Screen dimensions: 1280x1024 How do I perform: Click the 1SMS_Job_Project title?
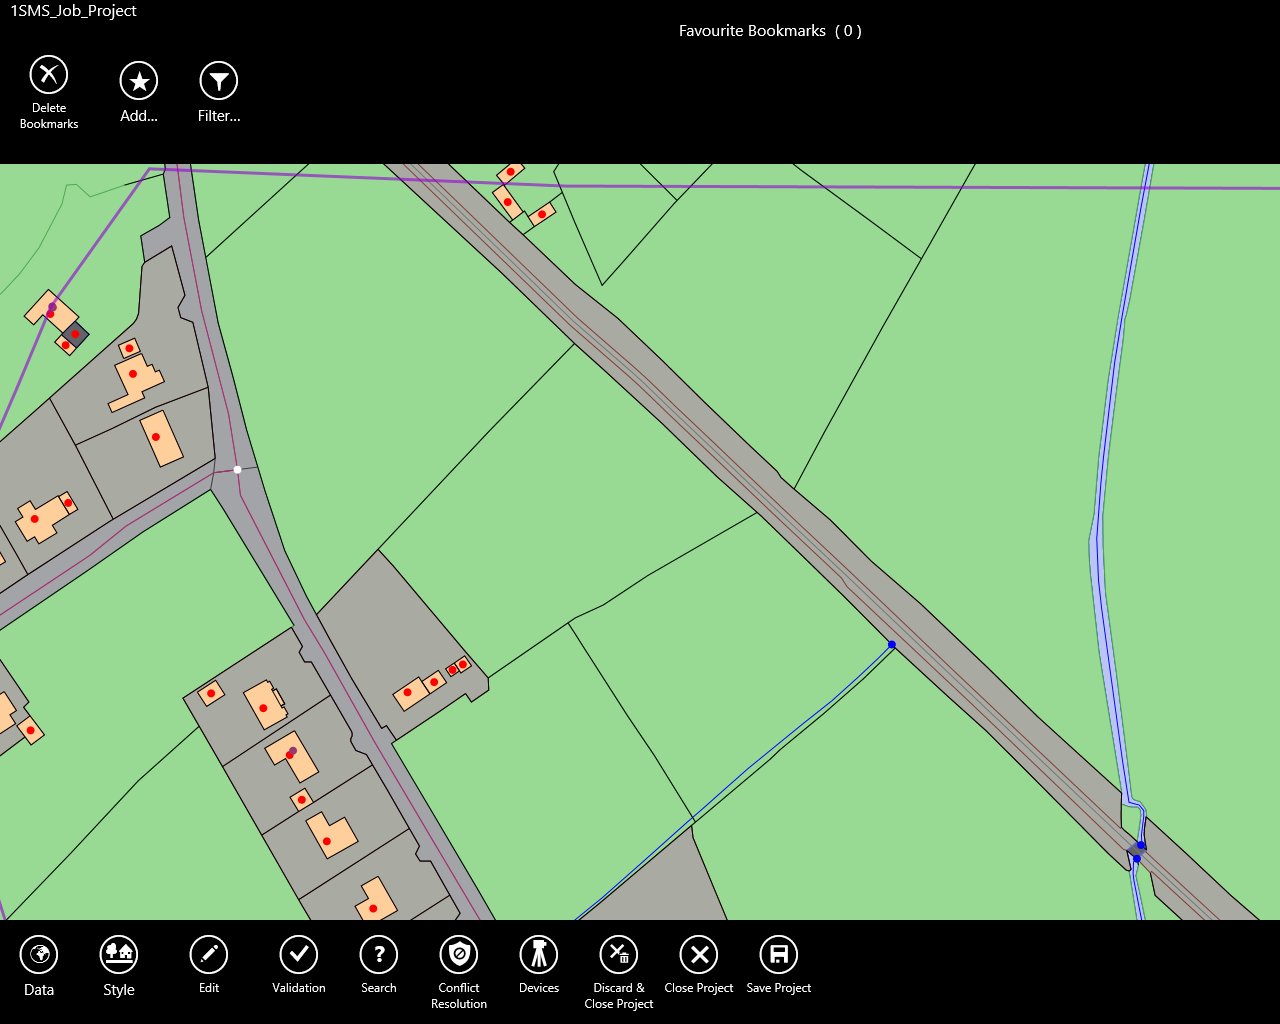[x=73, y=11]
